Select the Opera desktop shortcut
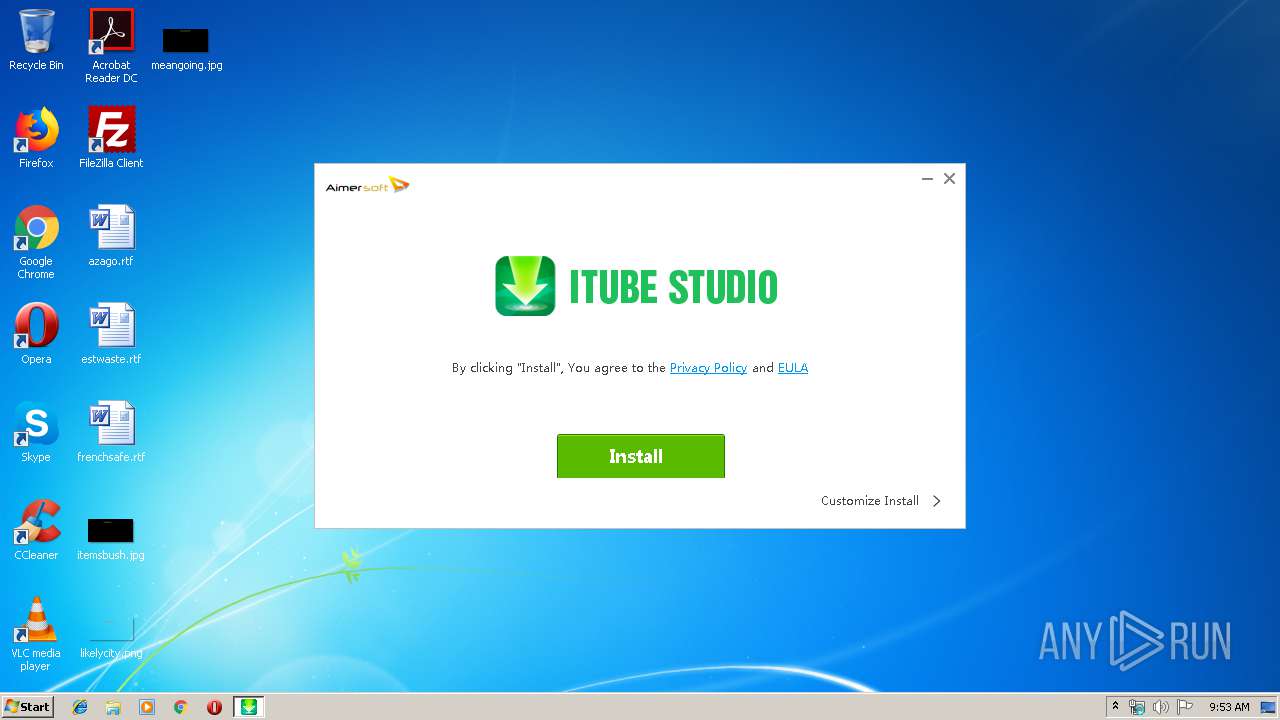Screen dimensions: 1280x720 point(36,334)
